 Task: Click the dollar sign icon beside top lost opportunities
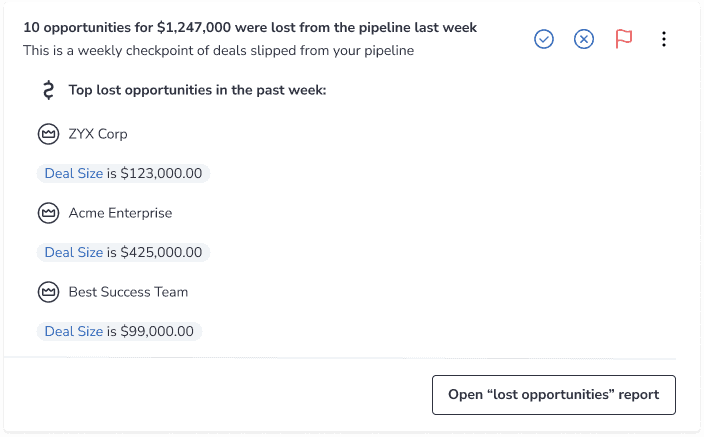click(x=48, y=90)
